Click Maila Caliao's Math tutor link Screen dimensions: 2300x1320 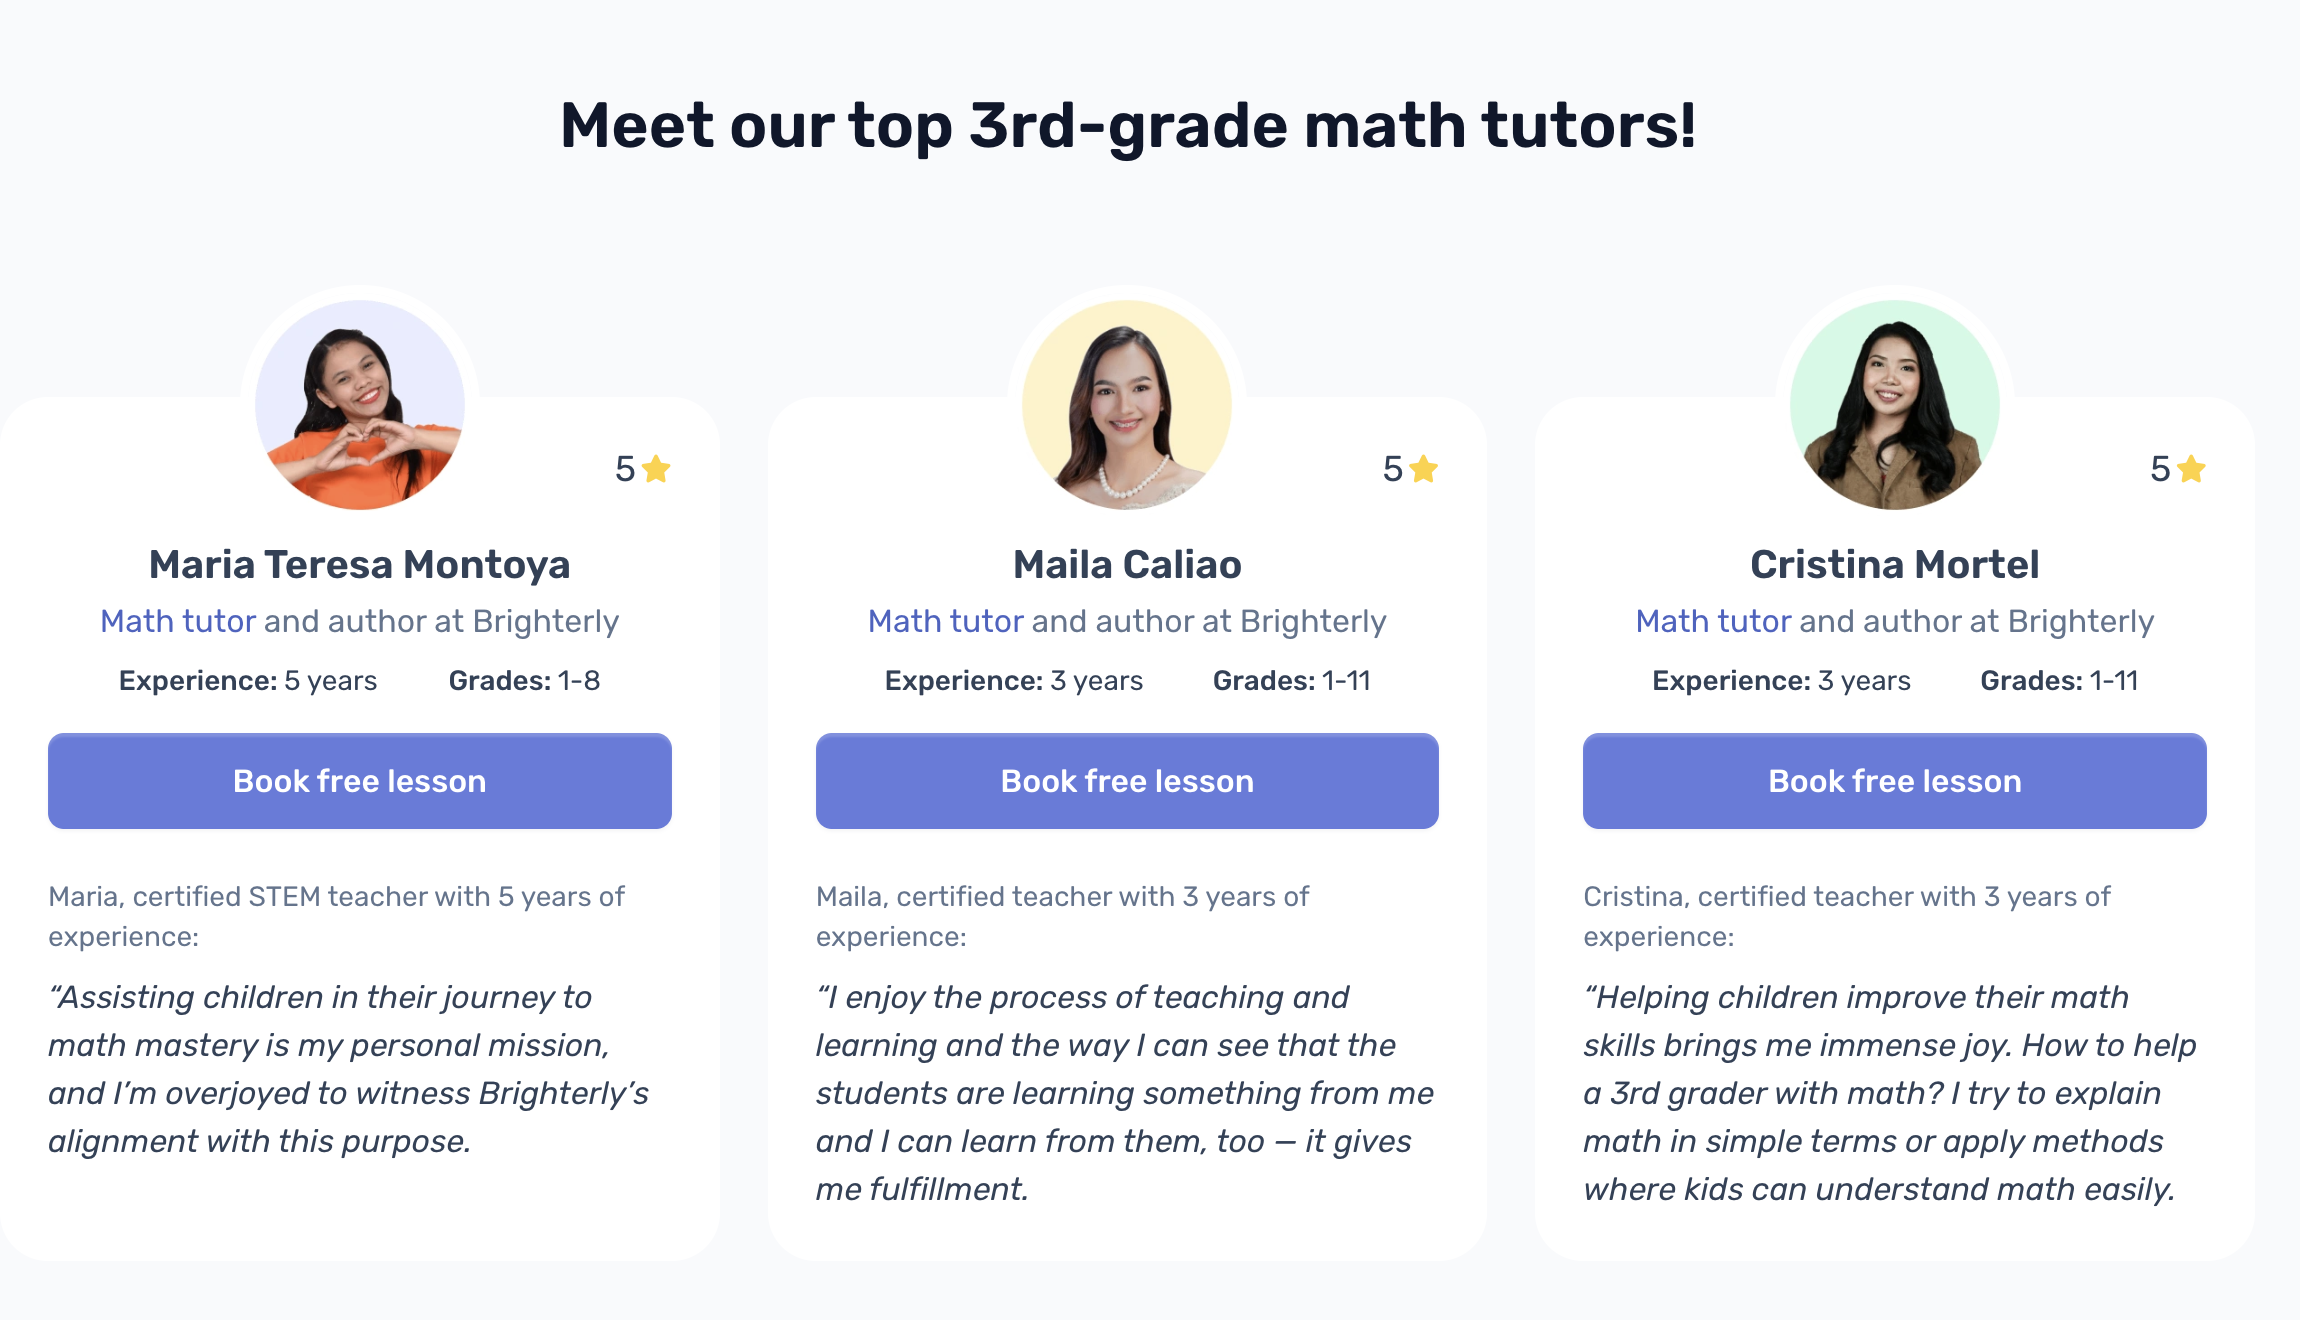coord(945,620)
